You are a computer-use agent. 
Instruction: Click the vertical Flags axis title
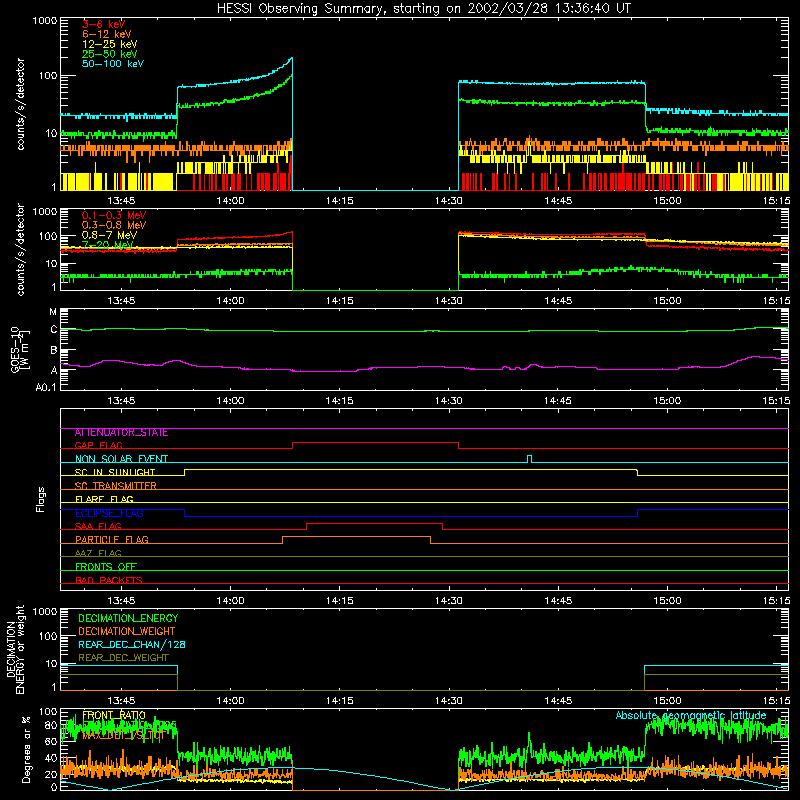41,499
